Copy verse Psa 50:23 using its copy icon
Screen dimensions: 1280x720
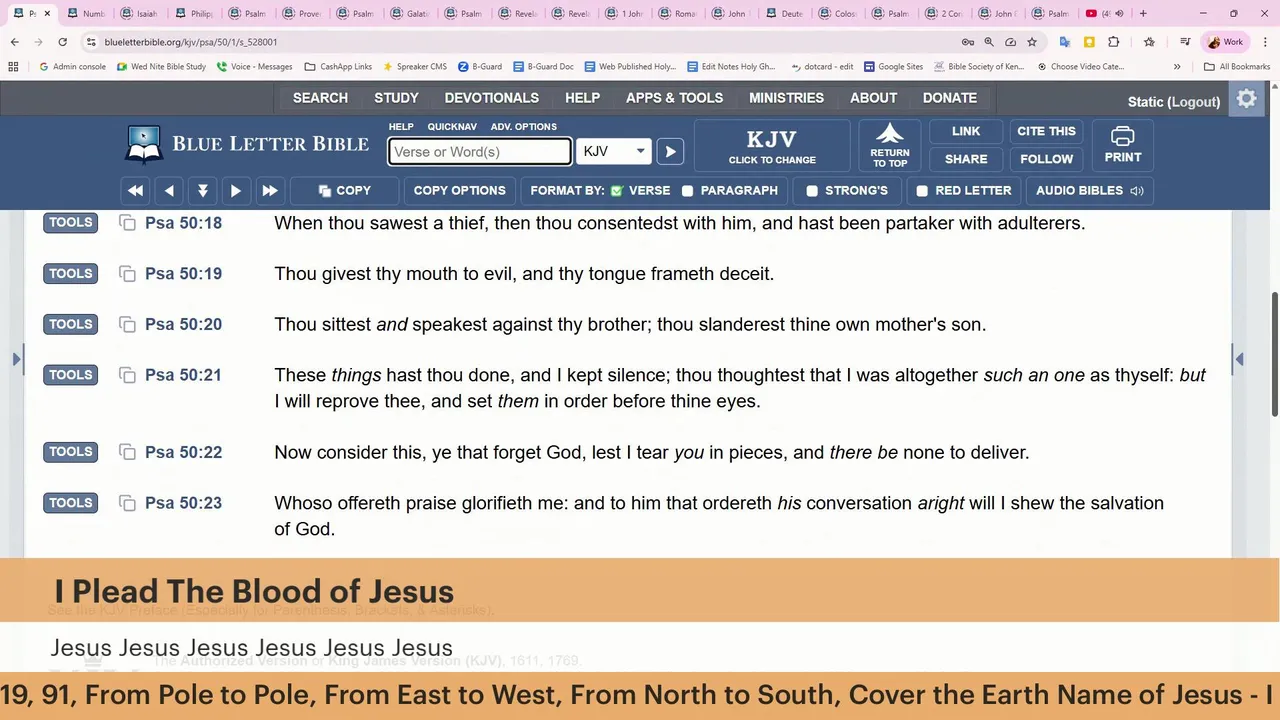click(x=127, y=503)
